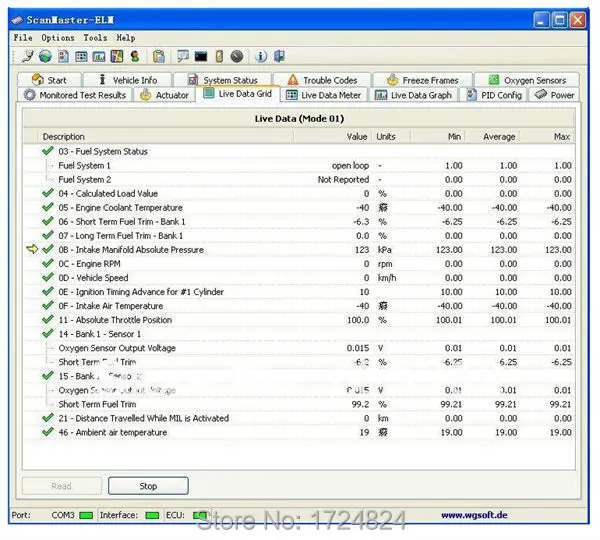Click the Max column header
Viewport: 600px width, 540px height.
pyautogui.click(x=547, y=137)
